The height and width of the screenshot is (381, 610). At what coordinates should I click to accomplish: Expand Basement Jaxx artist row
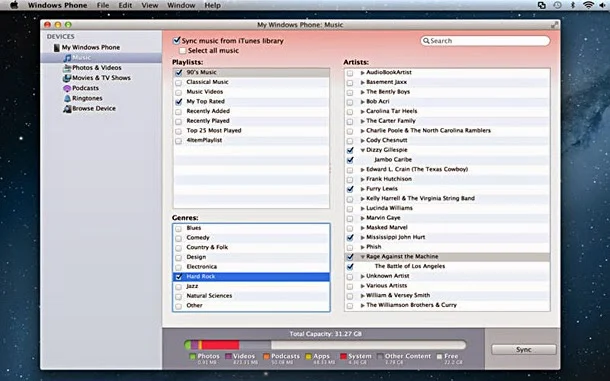(x=363, y=83)
